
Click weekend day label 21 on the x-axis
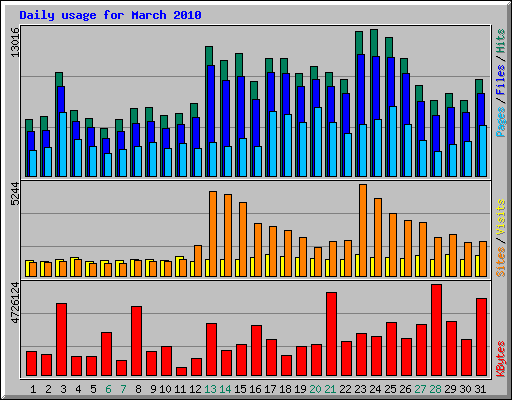click(x=330, y=389)
